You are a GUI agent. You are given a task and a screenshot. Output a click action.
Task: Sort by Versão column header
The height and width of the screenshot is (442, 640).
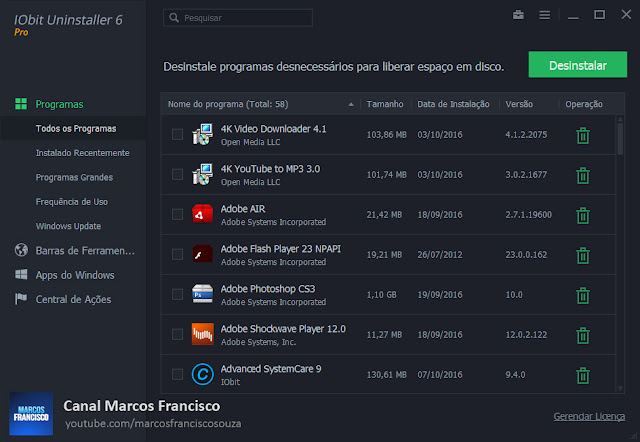(519, 104)
